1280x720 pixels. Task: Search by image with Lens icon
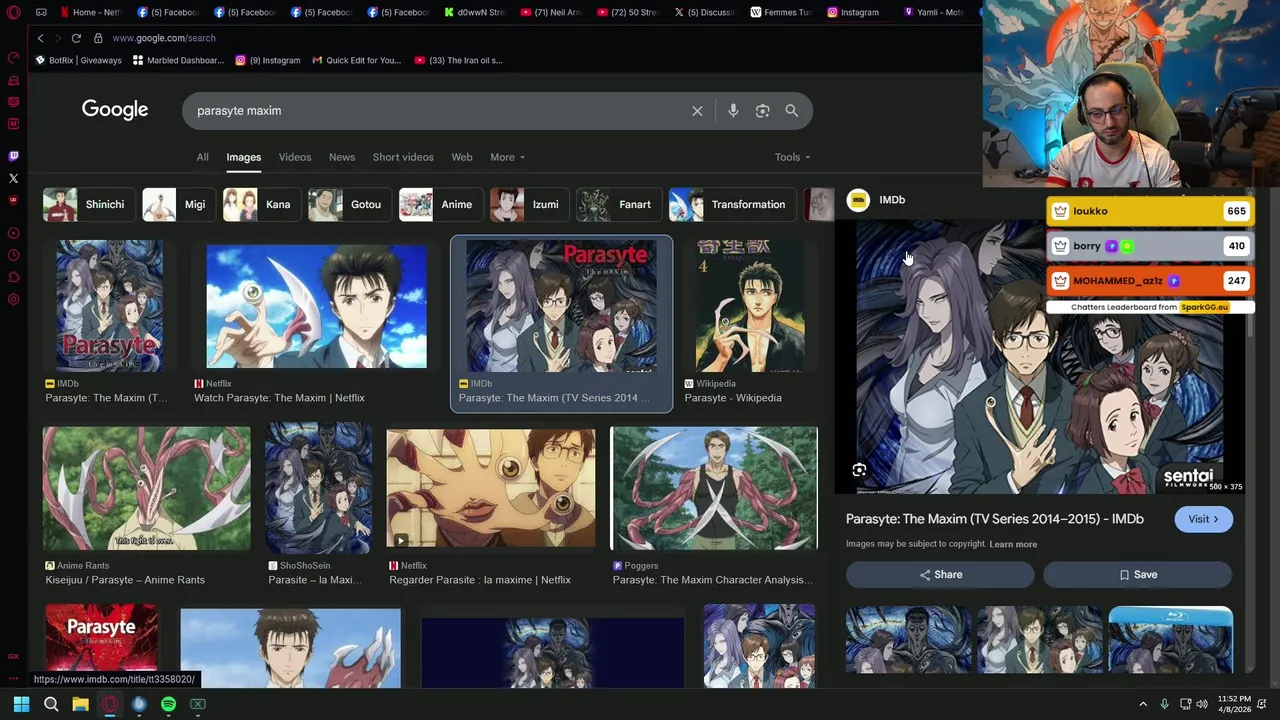[762, 111]
